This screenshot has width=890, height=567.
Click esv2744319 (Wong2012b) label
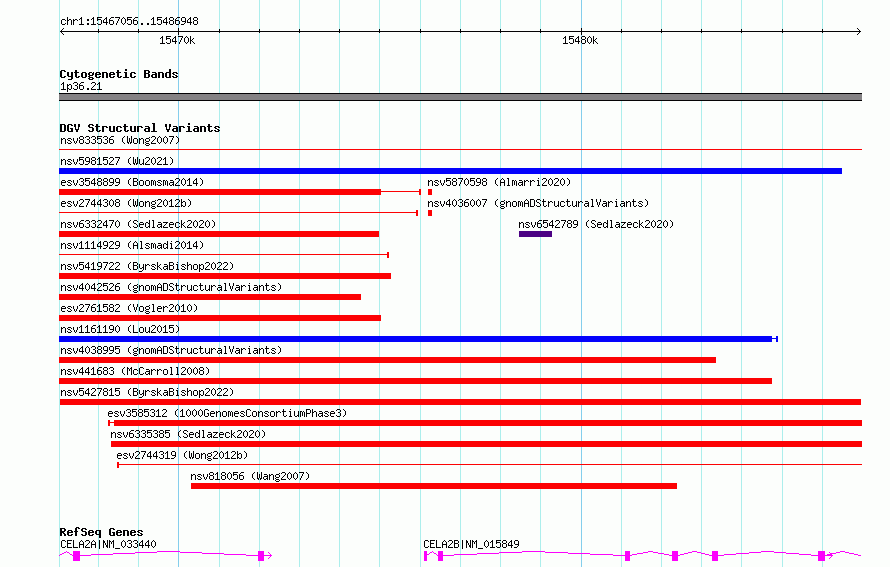pos(182,455)
